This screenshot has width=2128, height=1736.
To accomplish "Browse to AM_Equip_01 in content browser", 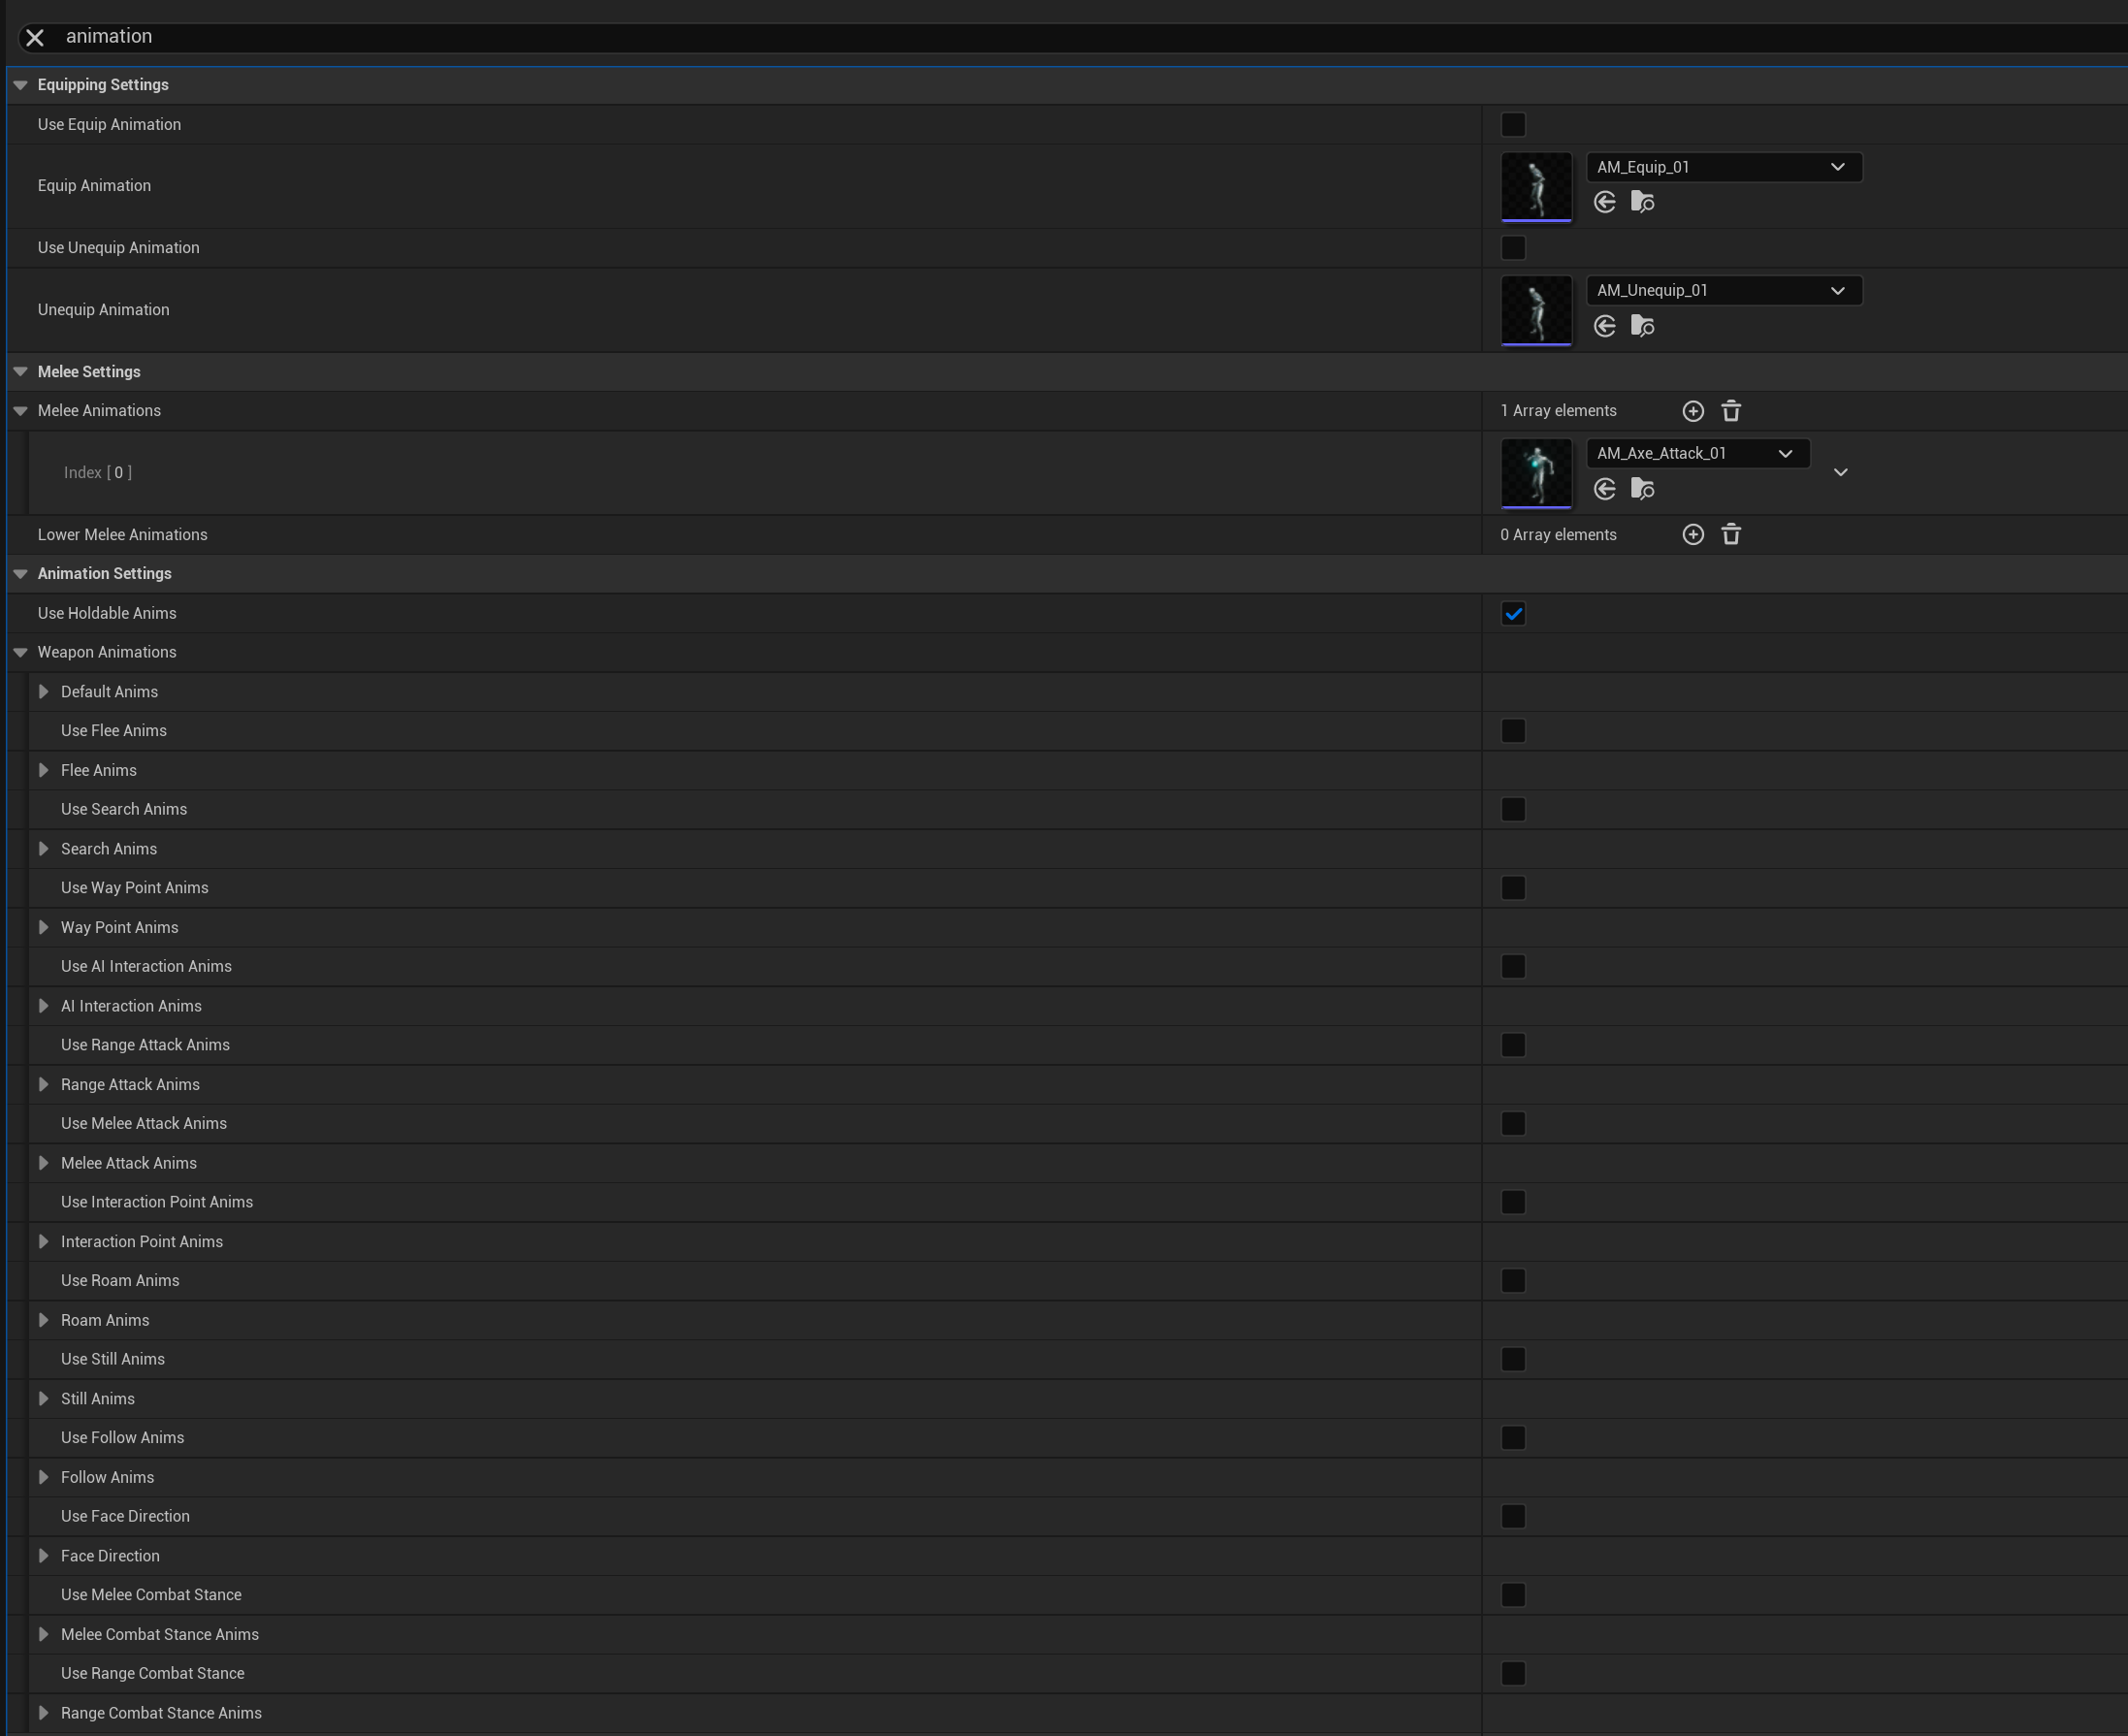I will click(x=1642, y=203).
